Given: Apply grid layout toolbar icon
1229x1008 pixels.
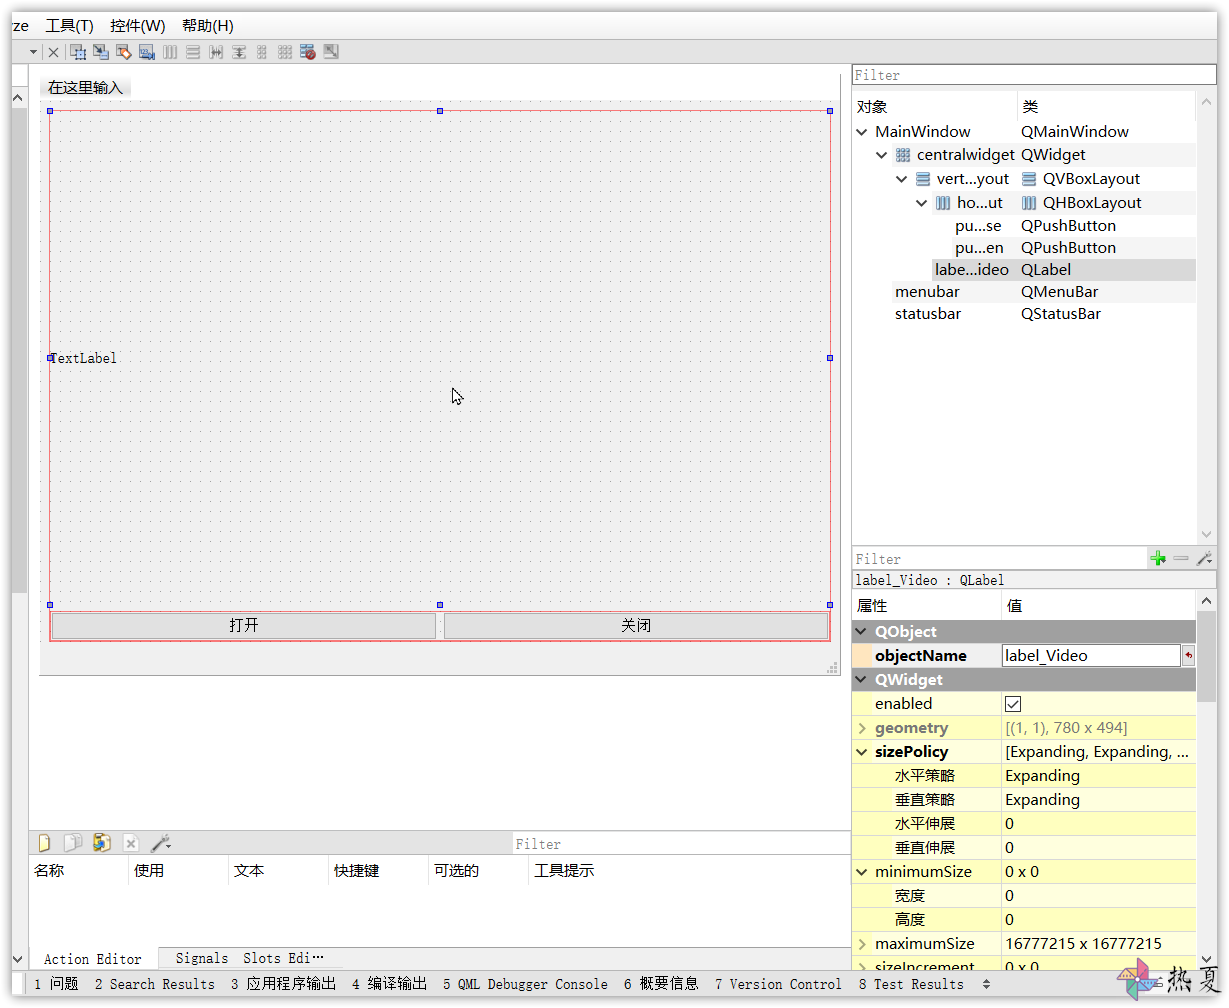Looking at the screenshot, I should tap(285, 52).
